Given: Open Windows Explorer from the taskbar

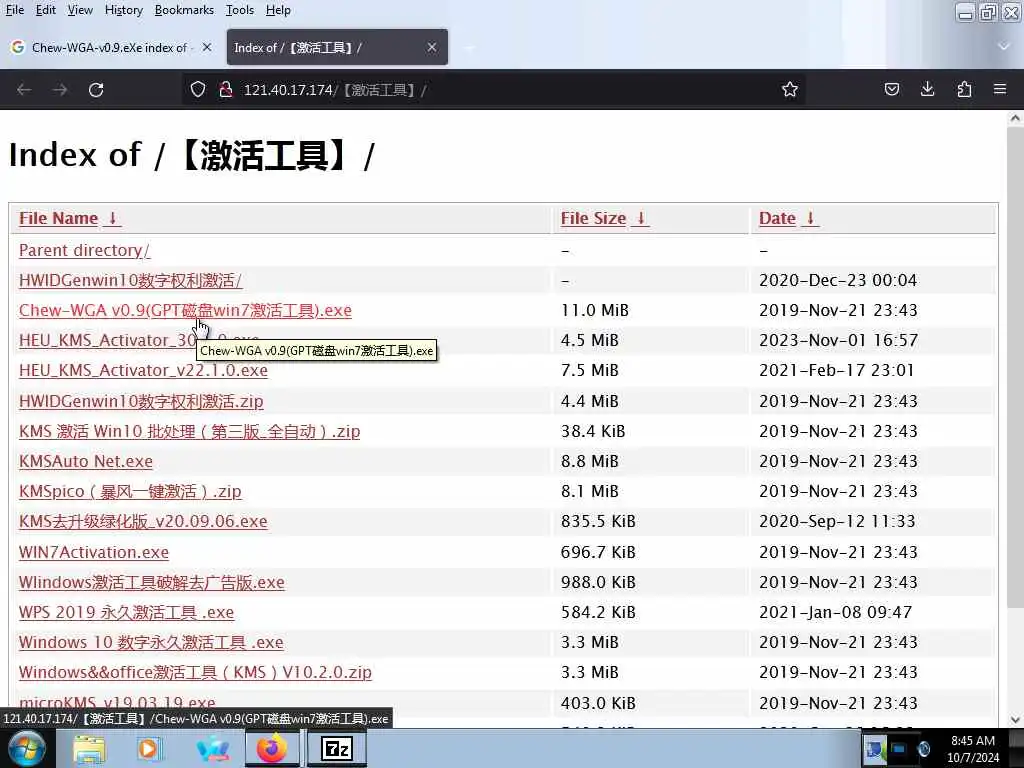Looking at the screenshot, I should pyautogui.click(x=89, y=748).
